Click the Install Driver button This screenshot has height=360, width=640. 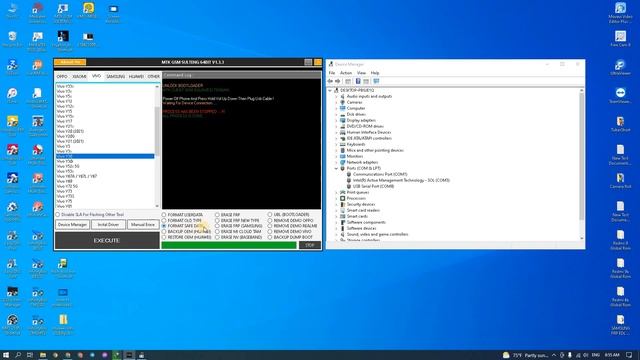click(108, 225)
